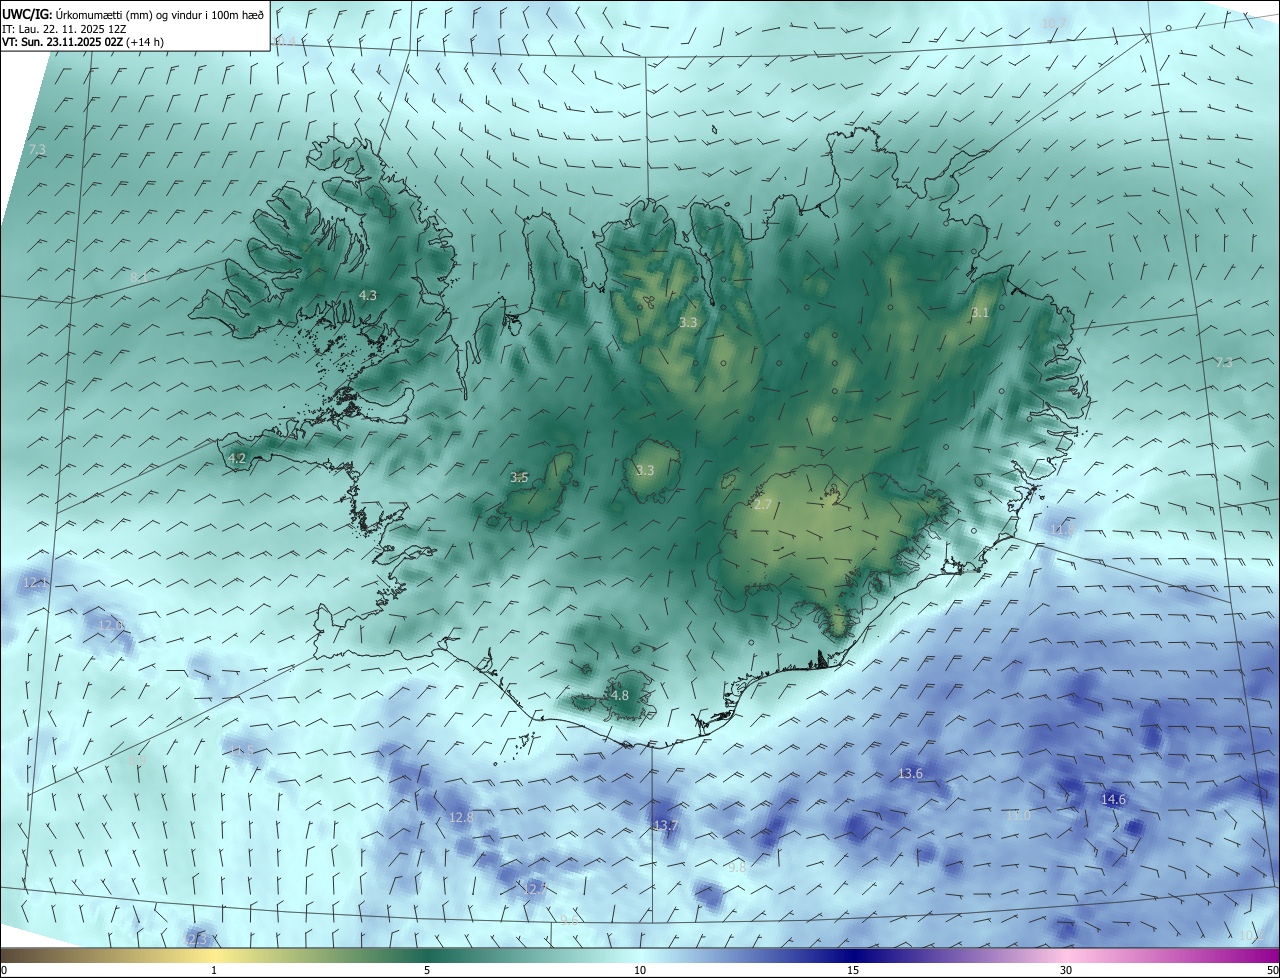Click the 12.1 value at the left edge
The image size is (1280, 978).
pyautogui.click(x=35, y=582)
